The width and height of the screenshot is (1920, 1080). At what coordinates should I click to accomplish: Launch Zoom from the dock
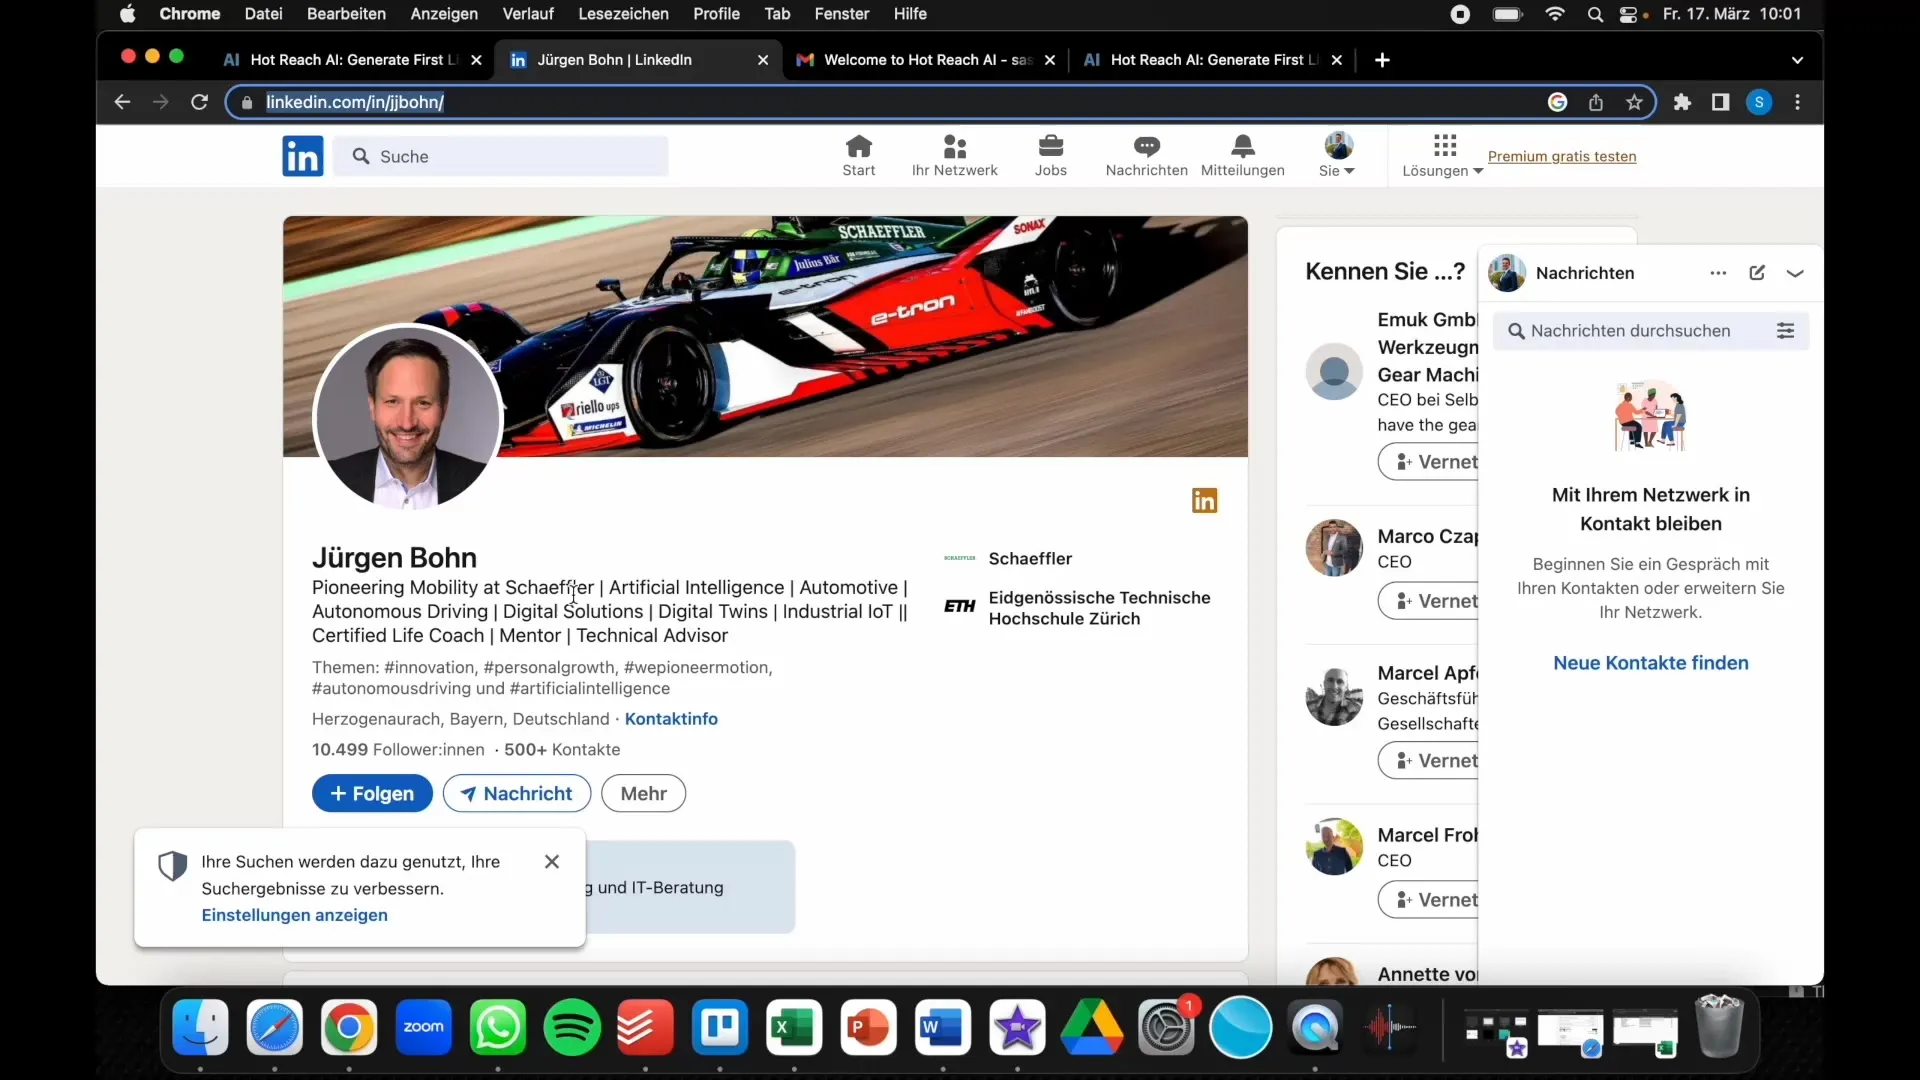click(x=423, y=1028)
